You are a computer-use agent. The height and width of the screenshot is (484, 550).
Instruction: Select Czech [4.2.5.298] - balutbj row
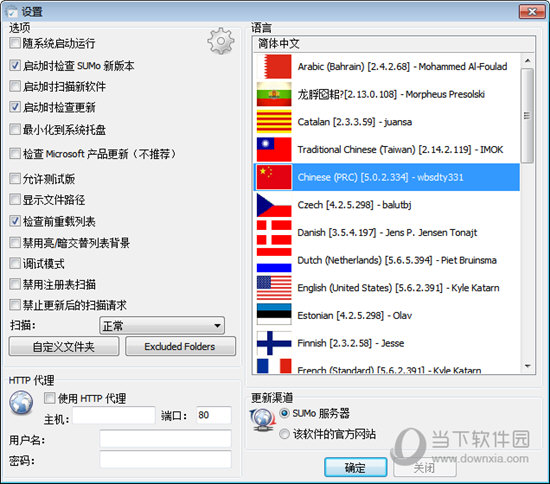click(387, 205)
